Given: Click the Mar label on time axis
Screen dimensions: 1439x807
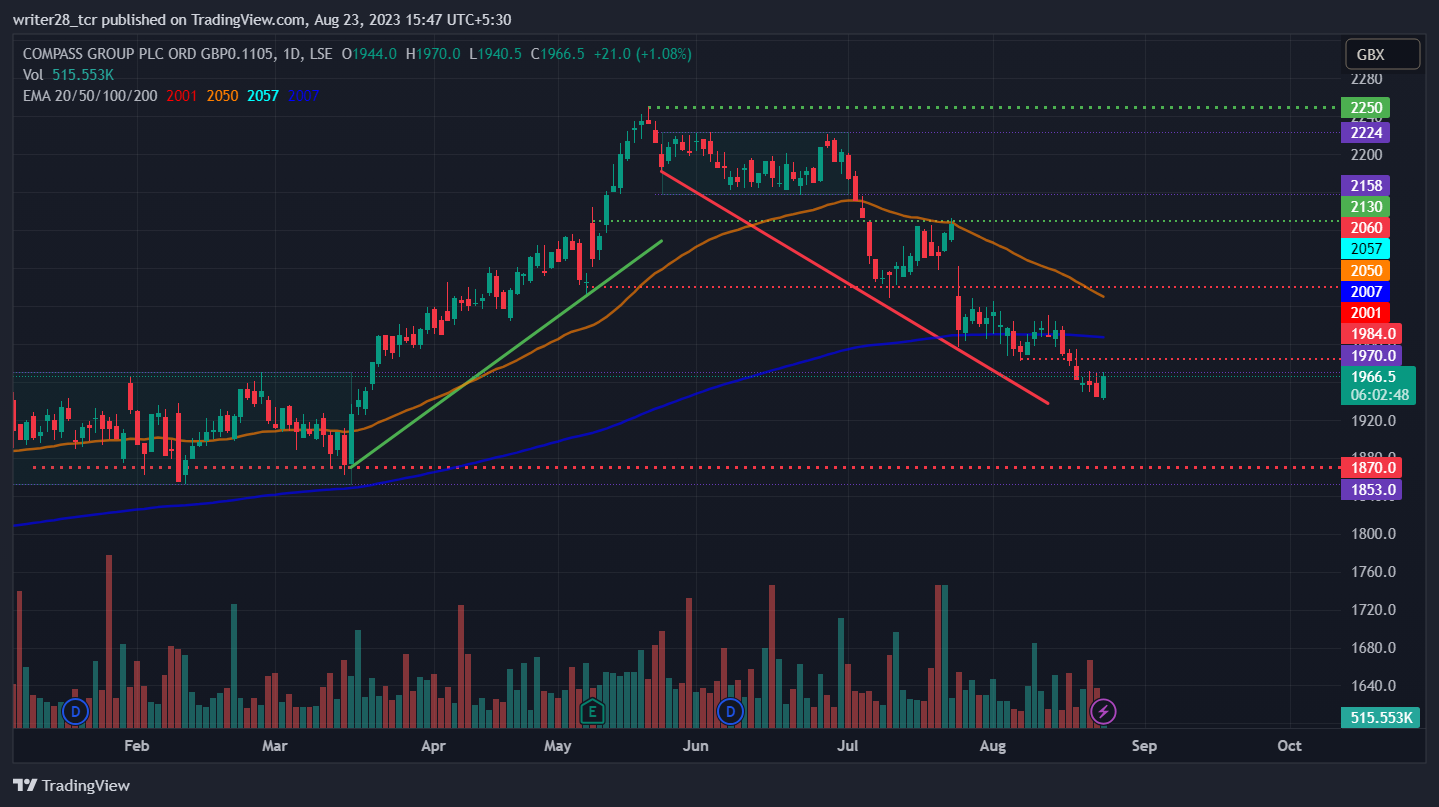Looking at the screenshot, I should 274,746.
